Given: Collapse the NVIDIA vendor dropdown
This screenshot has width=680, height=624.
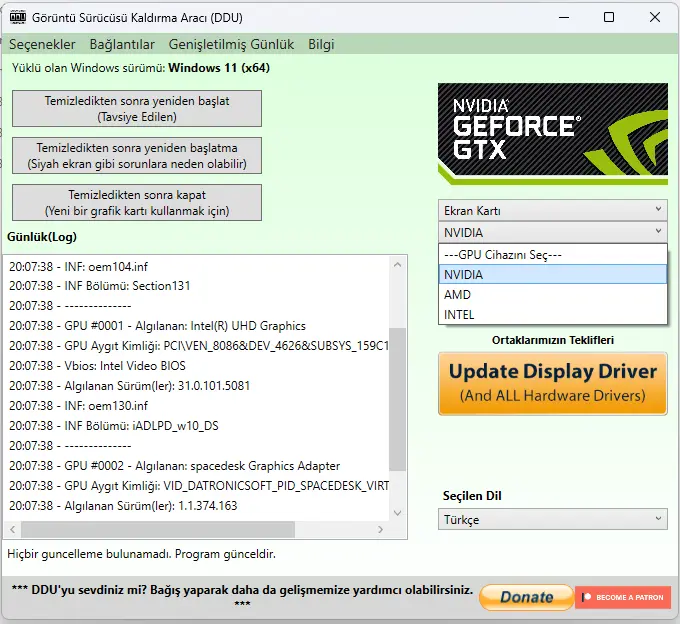Looking at the screenshot, I should [x=552, y=232].
